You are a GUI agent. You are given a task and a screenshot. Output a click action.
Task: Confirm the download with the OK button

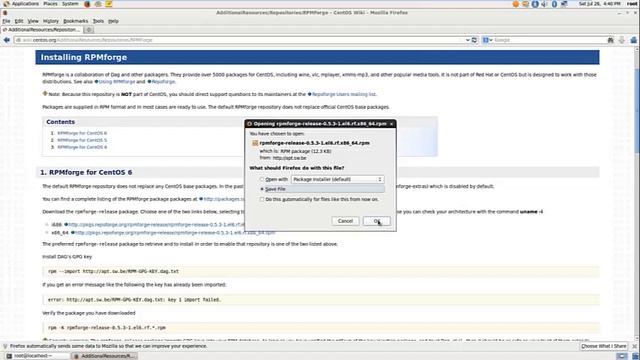pyautogui.click(x=376, y=221)
